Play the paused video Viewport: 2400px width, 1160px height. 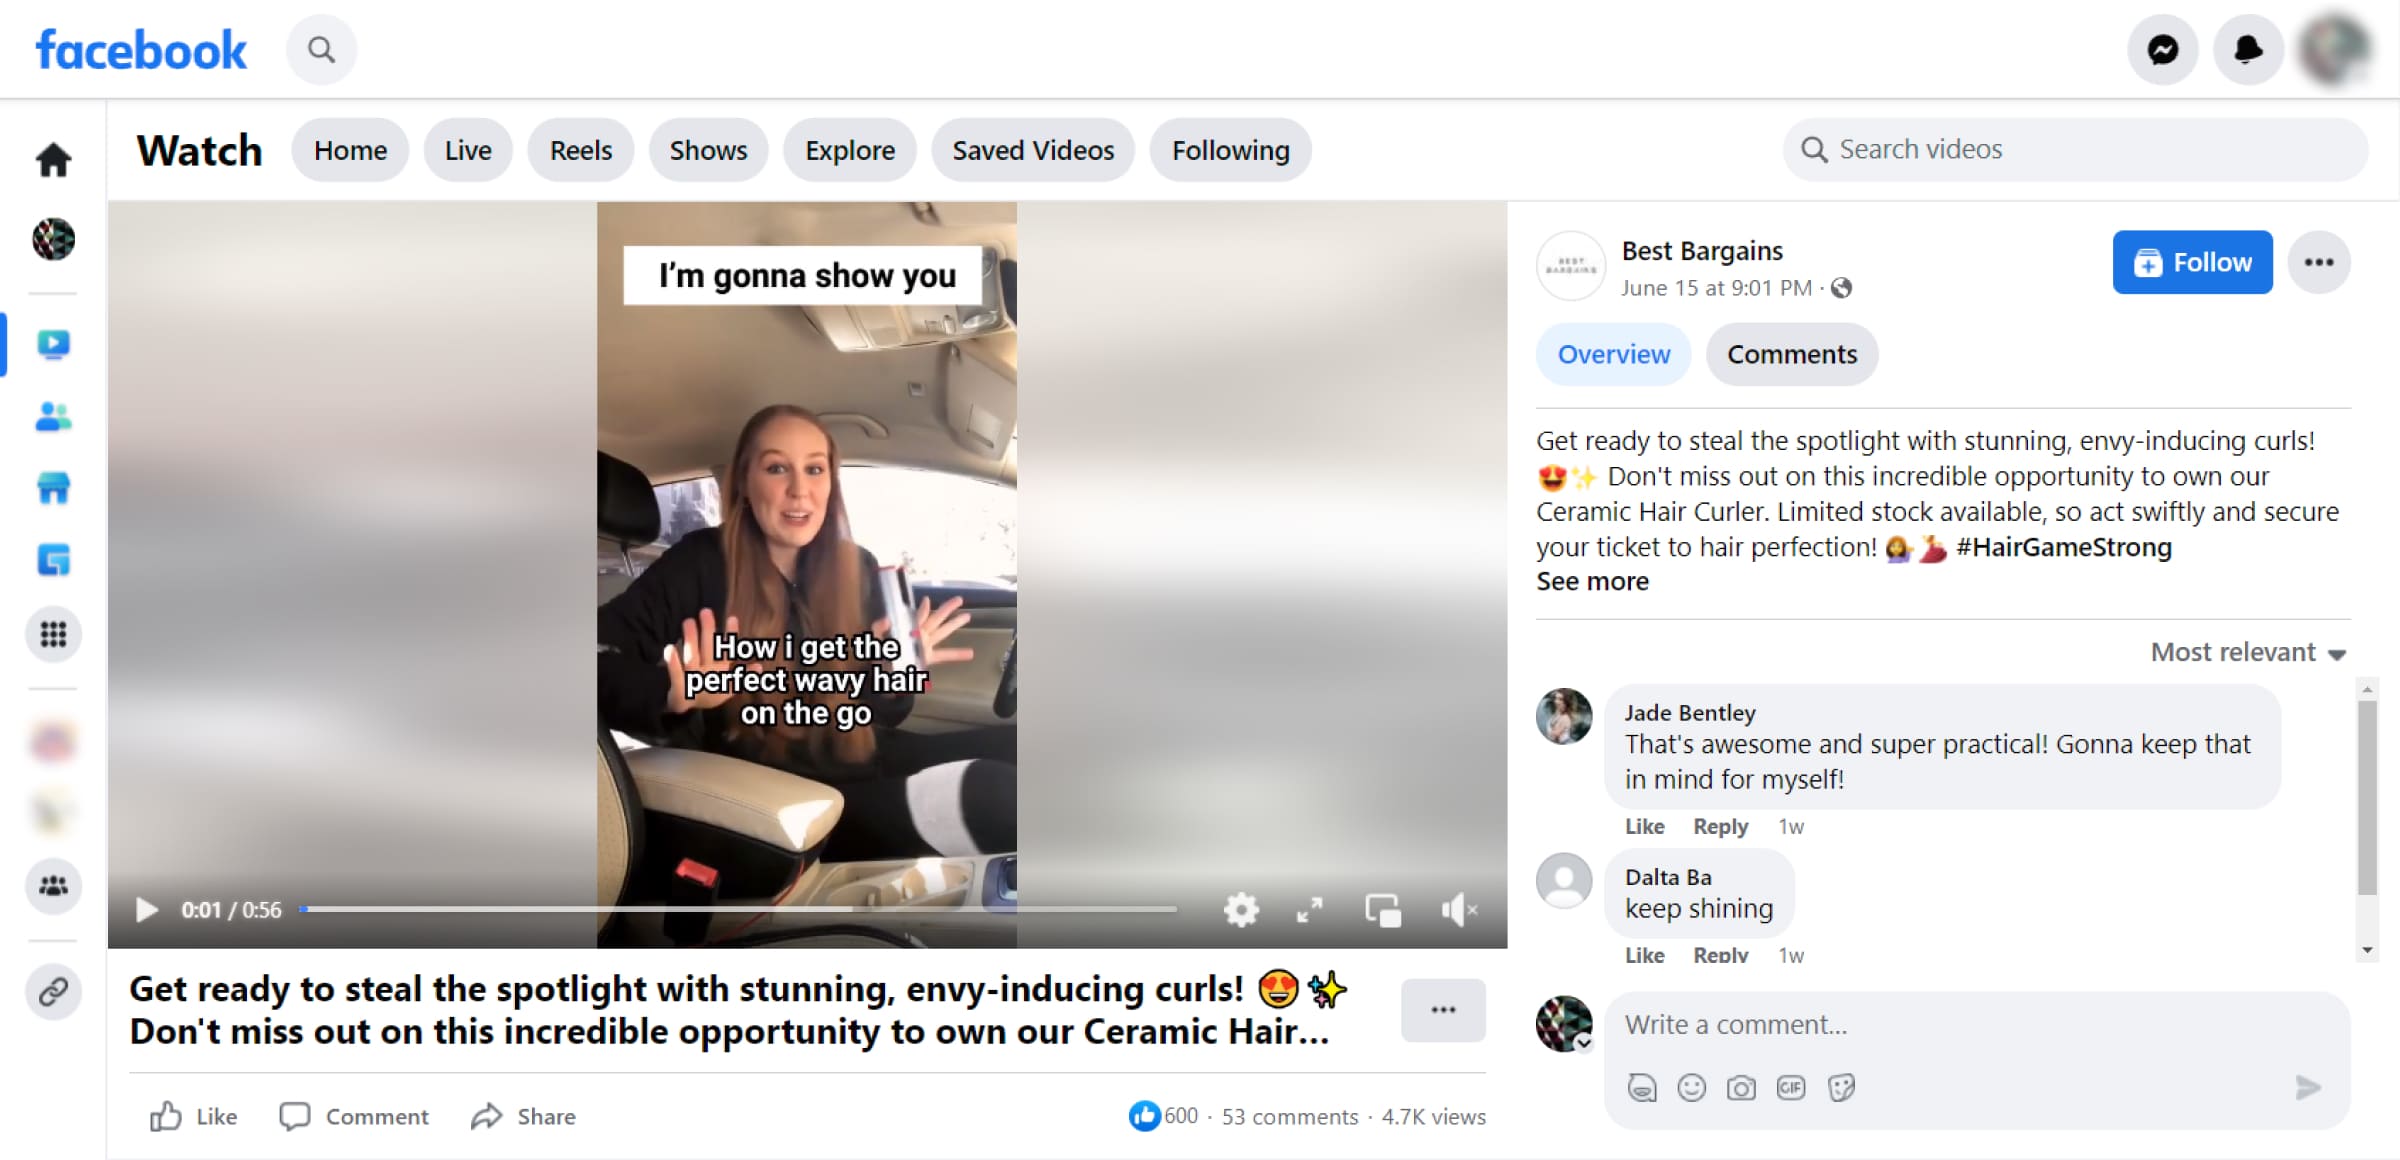[x=146, y=910]
